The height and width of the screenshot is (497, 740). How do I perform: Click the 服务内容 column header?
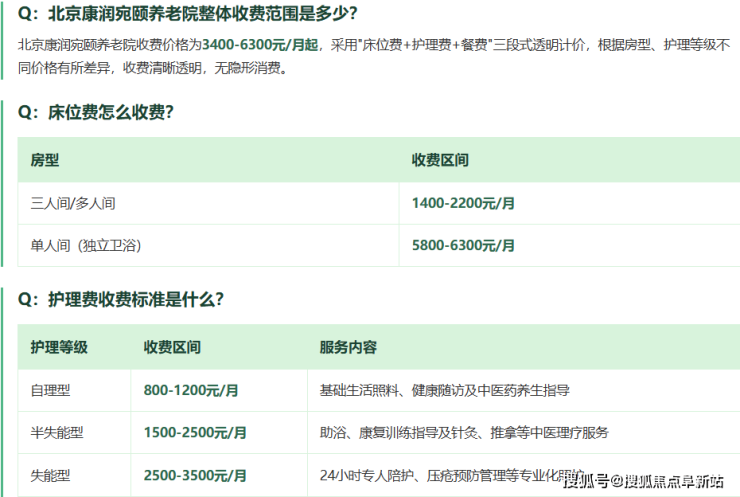348,347
